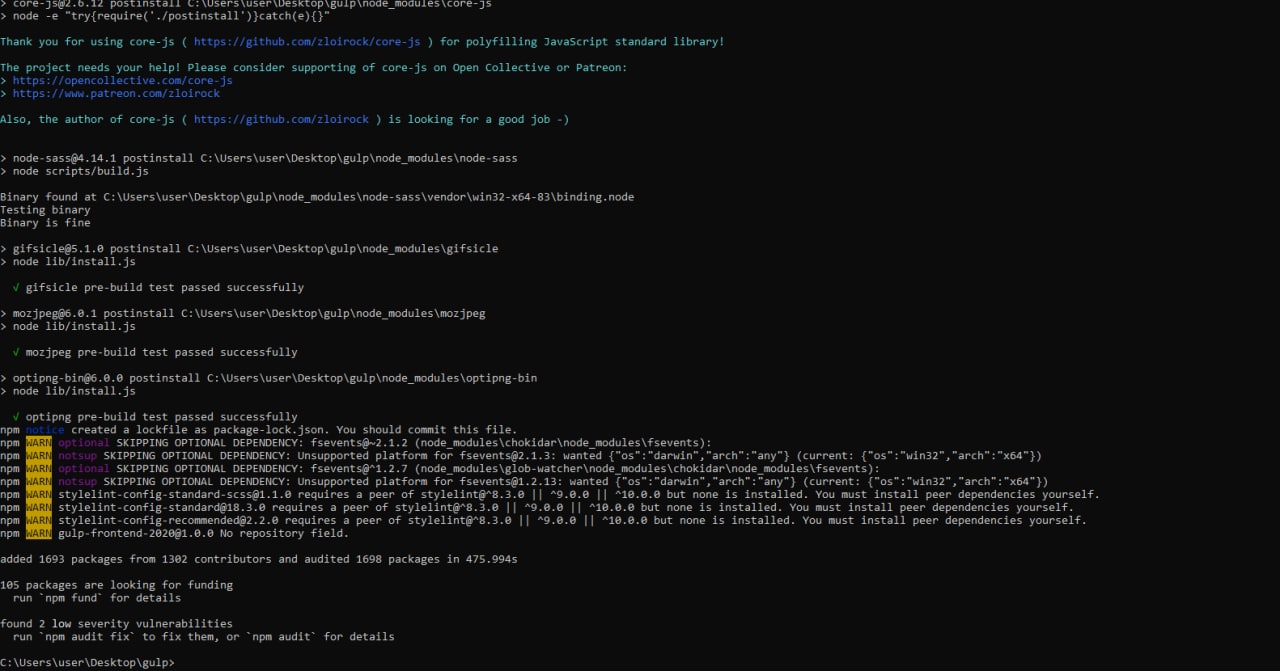Screen dimensions: 1280x671
Task: Click 'The project needs your help!' line
Action: click(x=316, y=68)
